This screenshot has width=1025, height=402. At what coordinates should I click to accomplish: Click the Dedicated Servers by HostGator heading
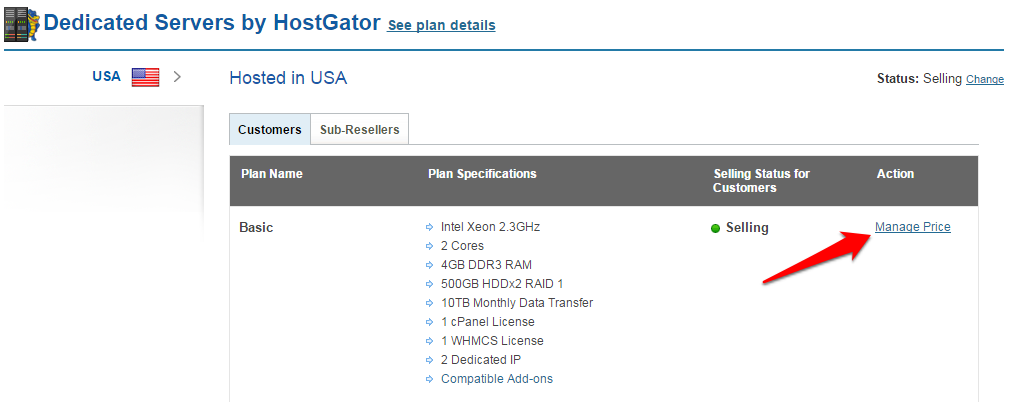coord(212,23)
